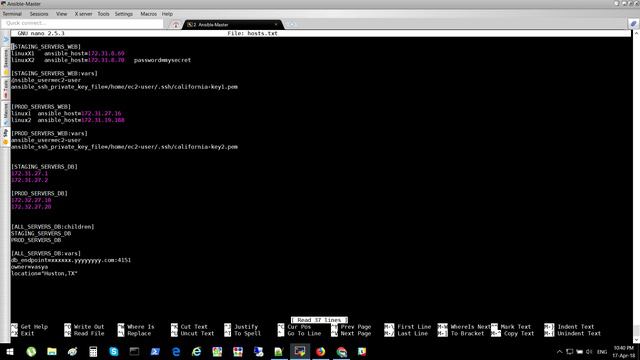Click the ENG language indicator
This screenshot has height=360, width=640.
602,352
